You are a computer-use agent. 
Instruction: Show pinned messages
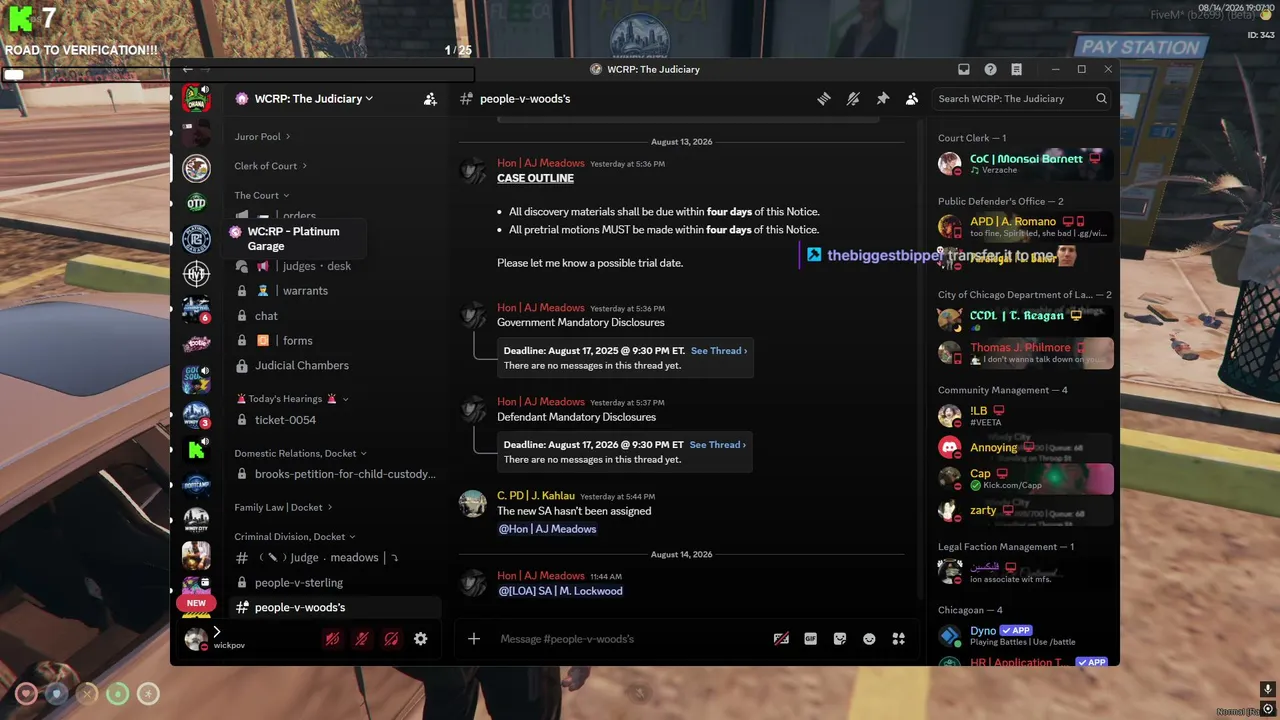tap(882, 99)
